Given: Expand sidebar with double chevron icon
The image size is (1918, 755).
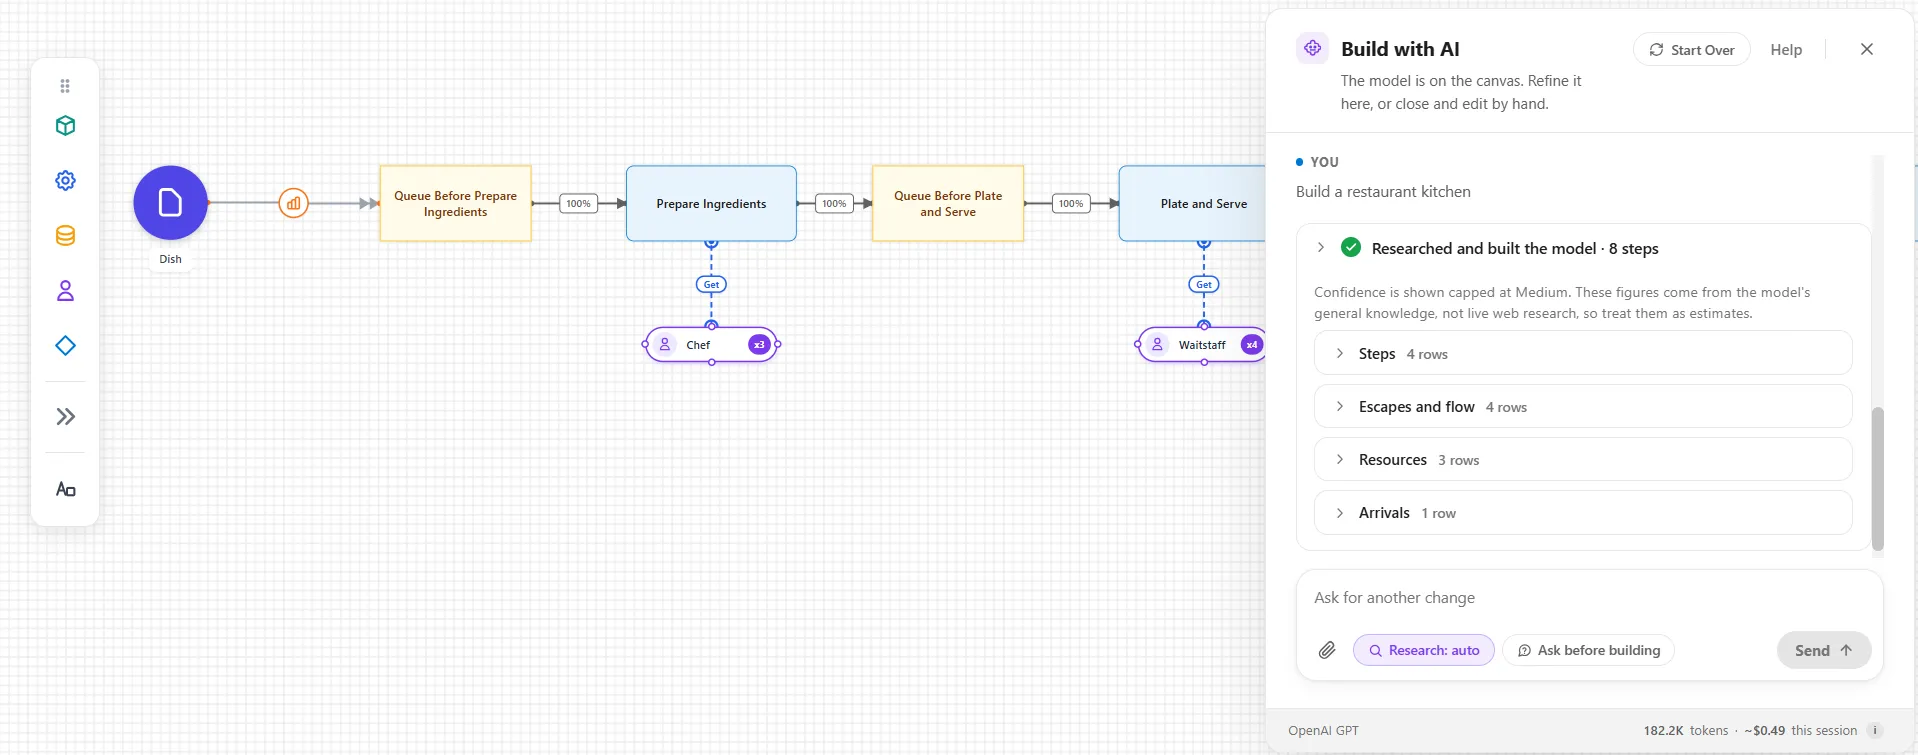Looking at the screenshot, I should [x=65, y=417].
